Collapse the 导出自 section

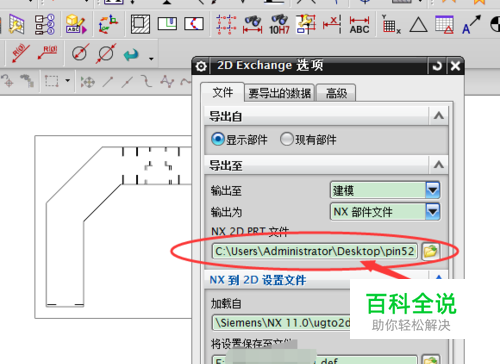[x=439, y=116]
